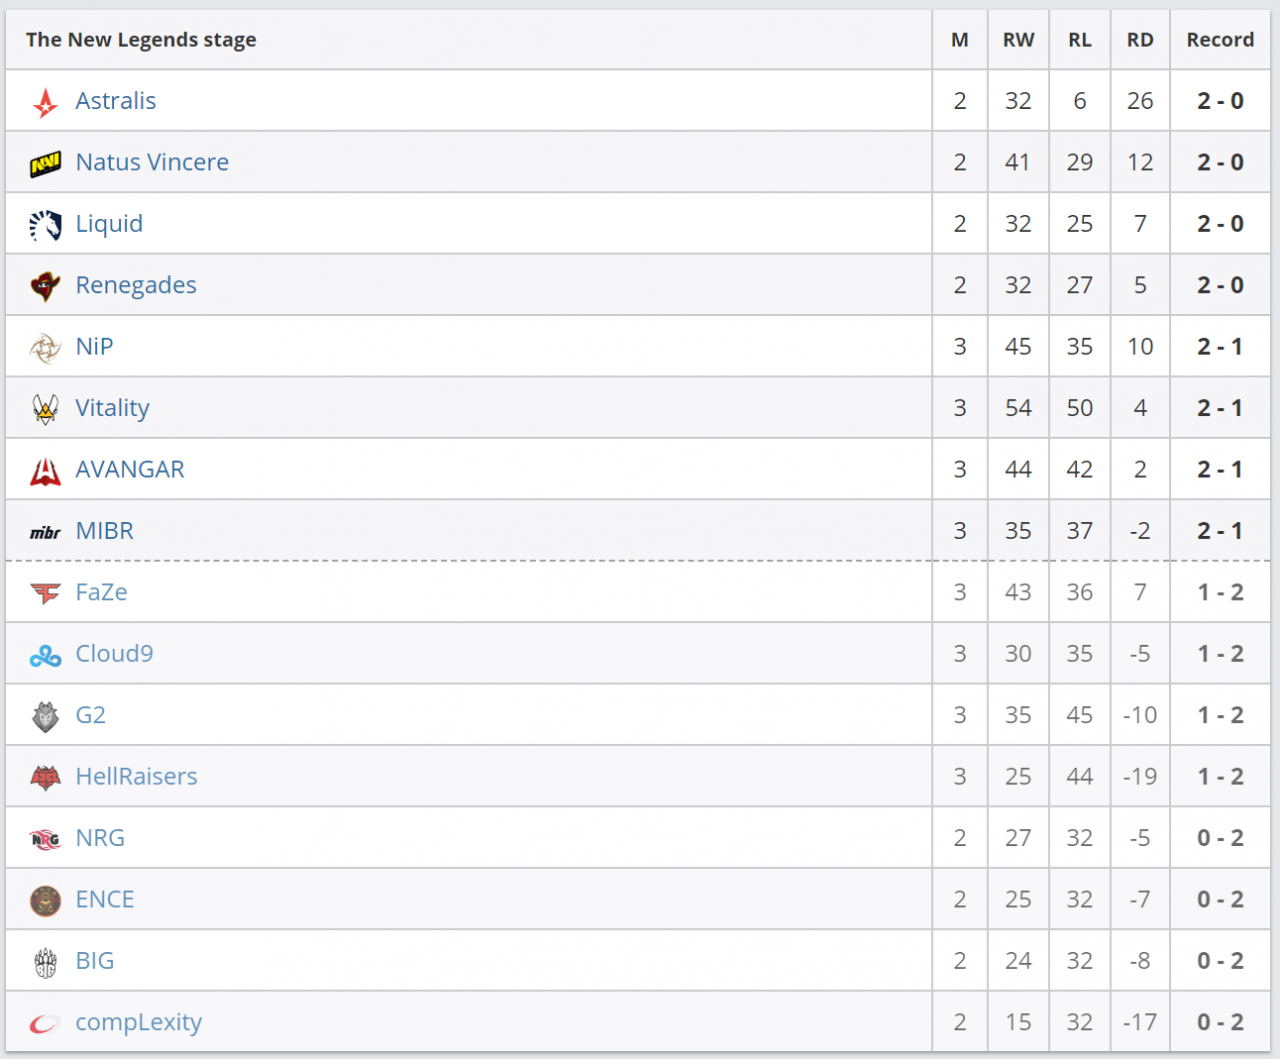This screenshot has width=1280, height=1059.
Task: Click the RD column header
Action: [1140, 40]
